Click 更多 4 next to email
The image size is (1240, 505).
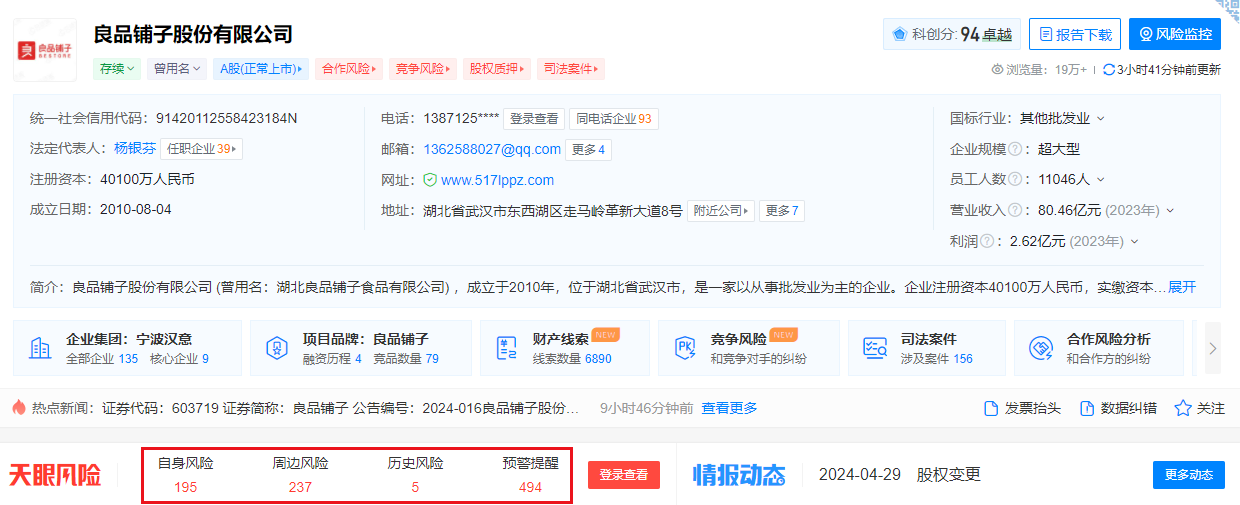click(588, 149)
